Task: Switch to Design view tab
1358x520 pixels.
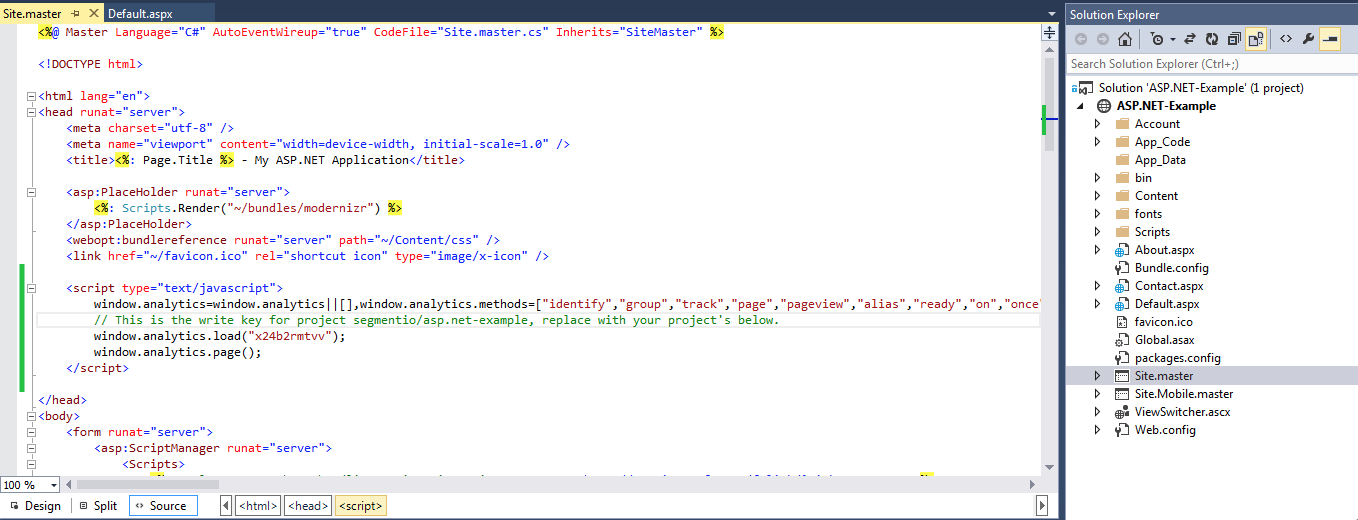Action: (35, 506)
